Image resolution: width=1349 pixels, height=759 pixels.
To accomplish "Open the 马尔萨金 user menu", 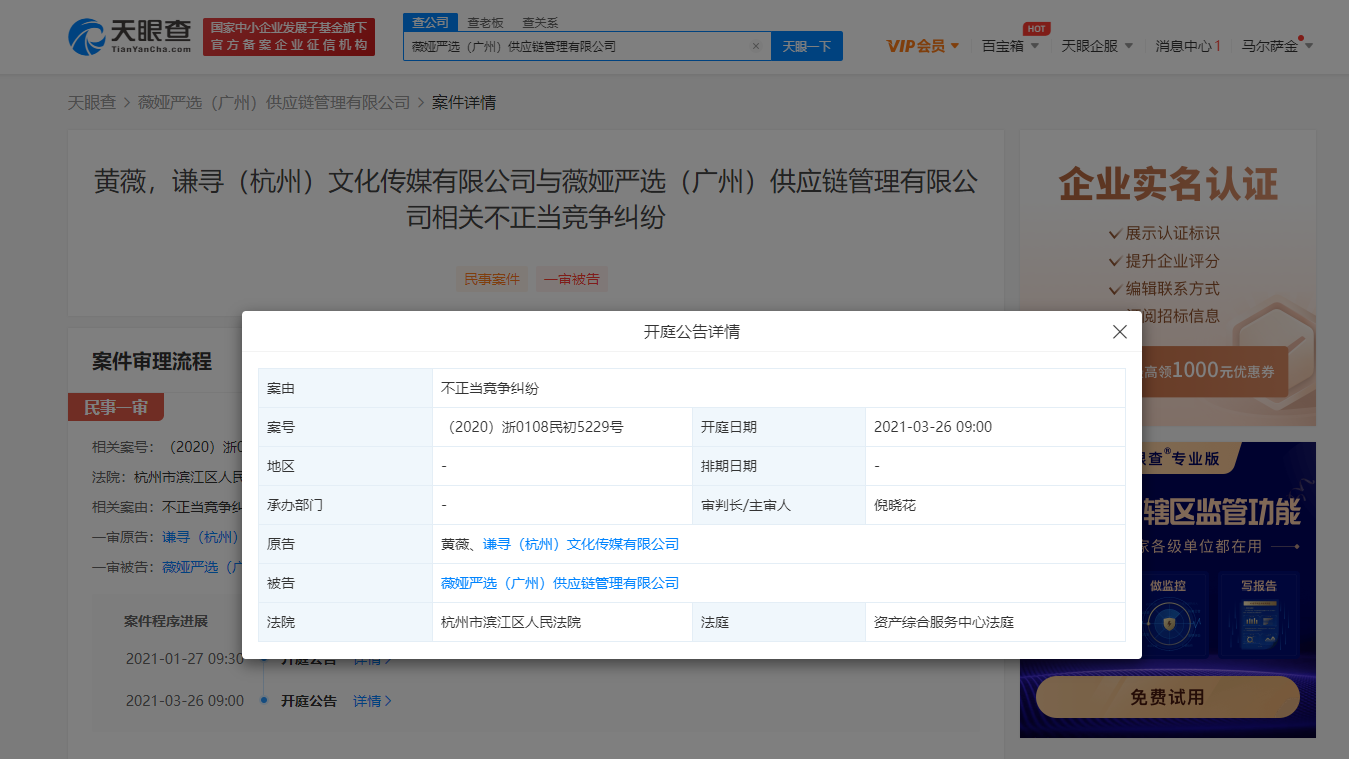I will pos(1277,46).
